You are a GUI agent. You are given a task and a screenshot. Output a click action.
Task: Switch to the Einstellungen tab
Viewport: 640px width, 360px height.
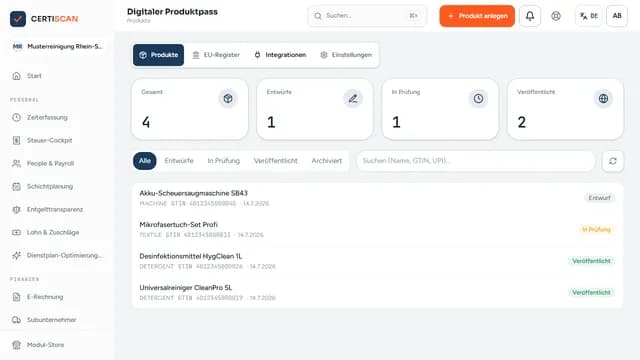pos(346,55)
